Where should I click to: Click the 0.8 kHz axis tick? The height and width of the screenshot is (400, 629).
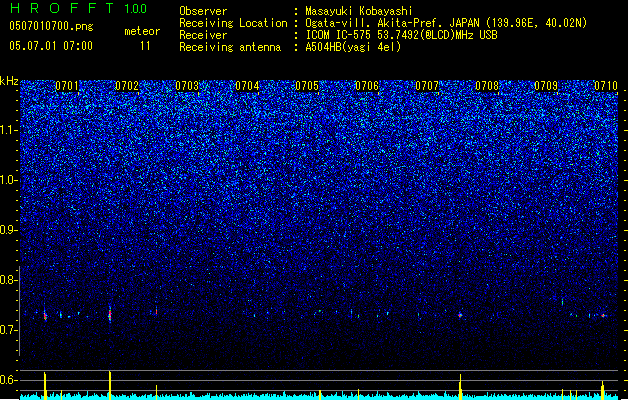click(x=9, y=280)
